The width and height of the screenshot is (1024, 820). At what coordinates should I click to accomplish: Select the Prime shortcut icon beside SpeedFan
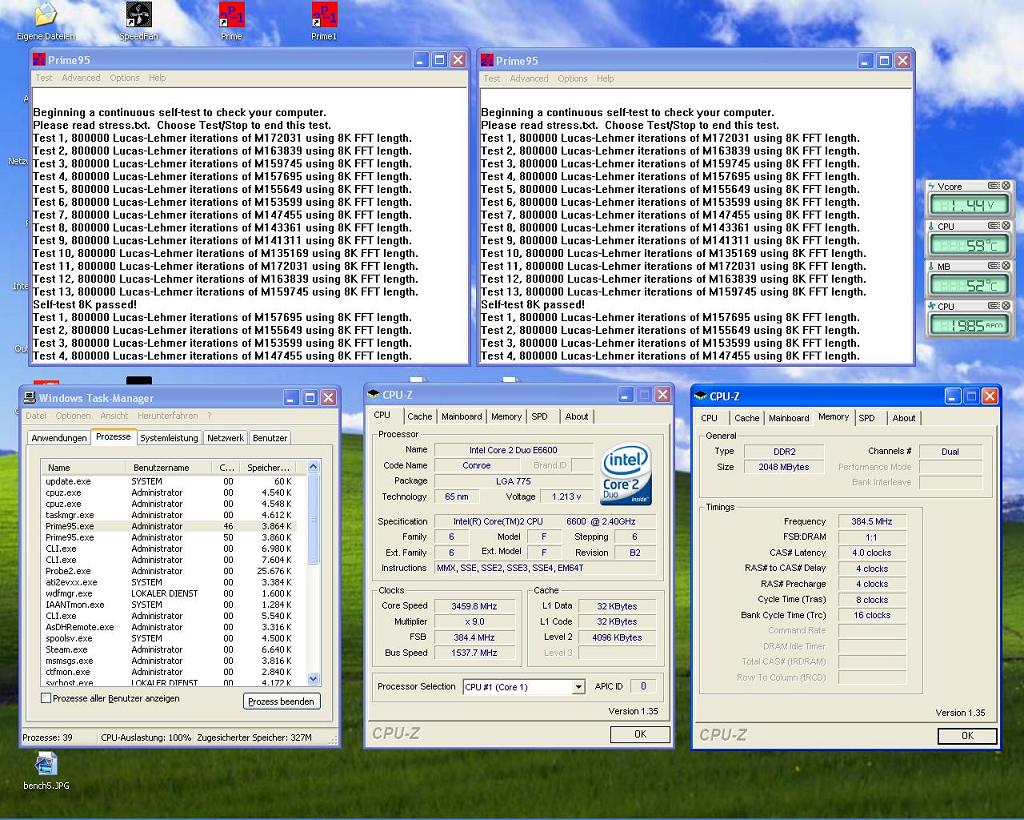click(231, 14)
